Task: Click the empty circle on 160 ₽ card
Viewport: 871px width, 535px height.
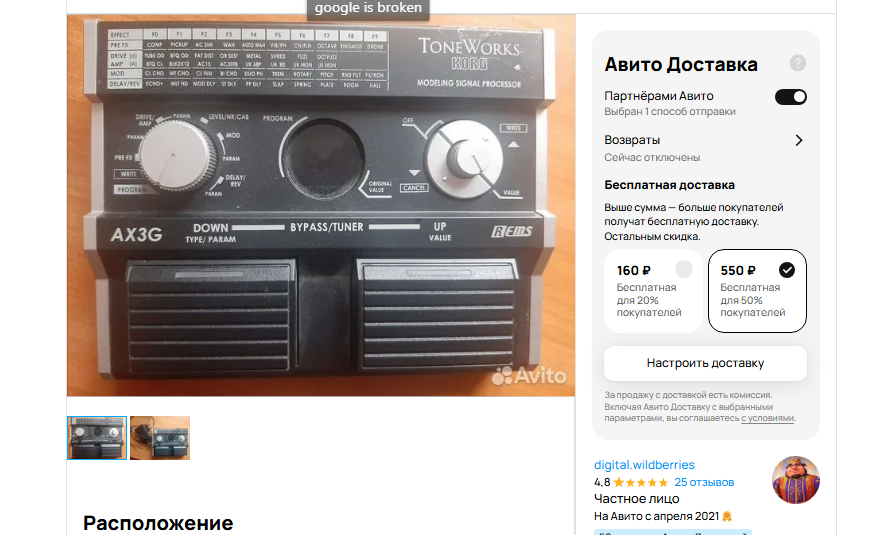Action: 684,269
